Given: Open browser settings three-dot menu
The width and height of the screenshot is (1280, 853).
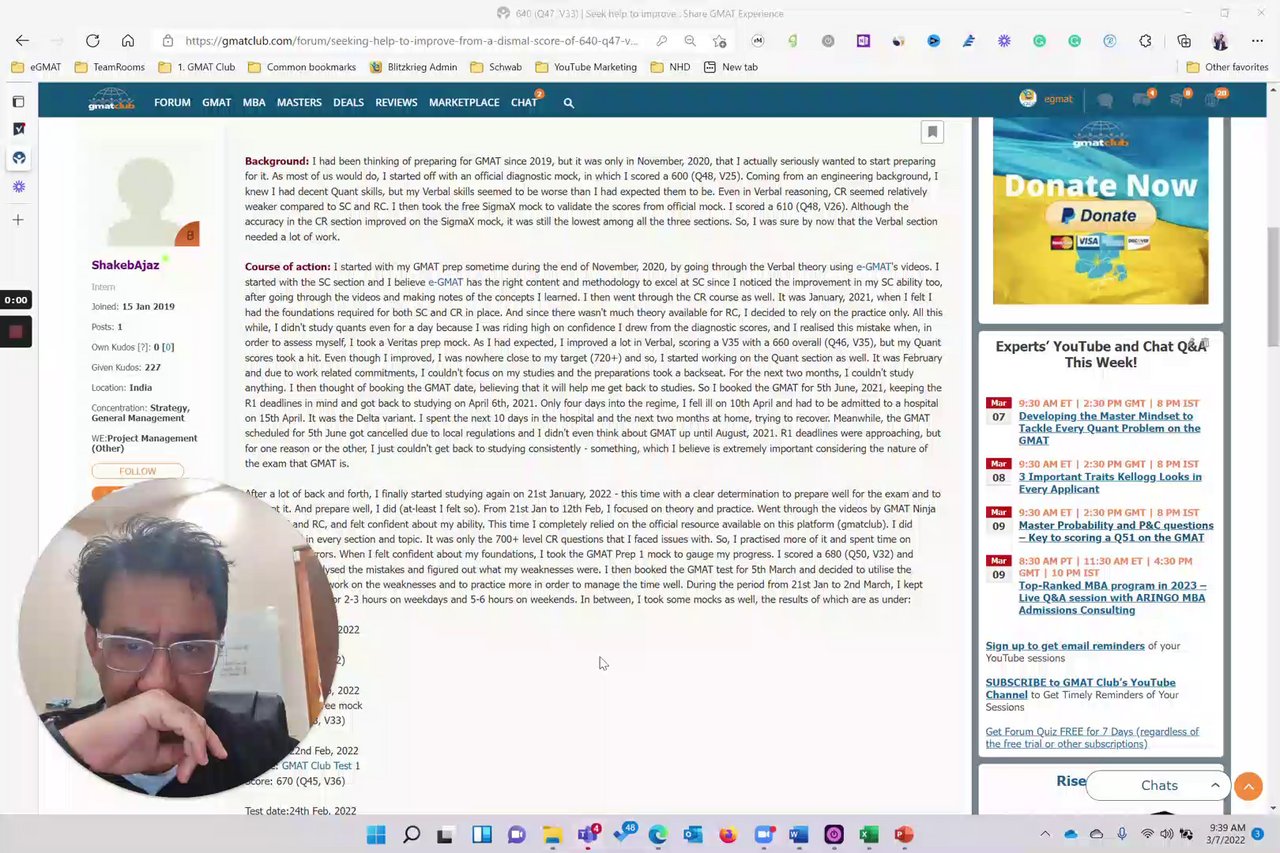Looking at the screenshot, I should pos(1257,41).
